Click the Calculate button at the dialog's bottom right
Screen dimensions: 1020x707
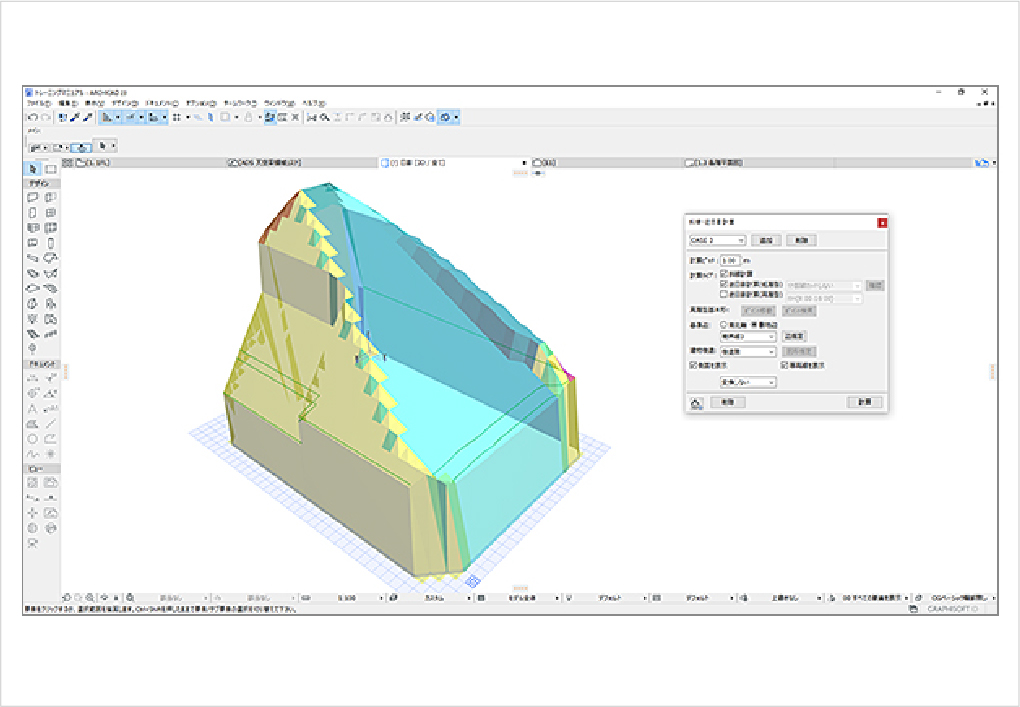click(865, 402)
